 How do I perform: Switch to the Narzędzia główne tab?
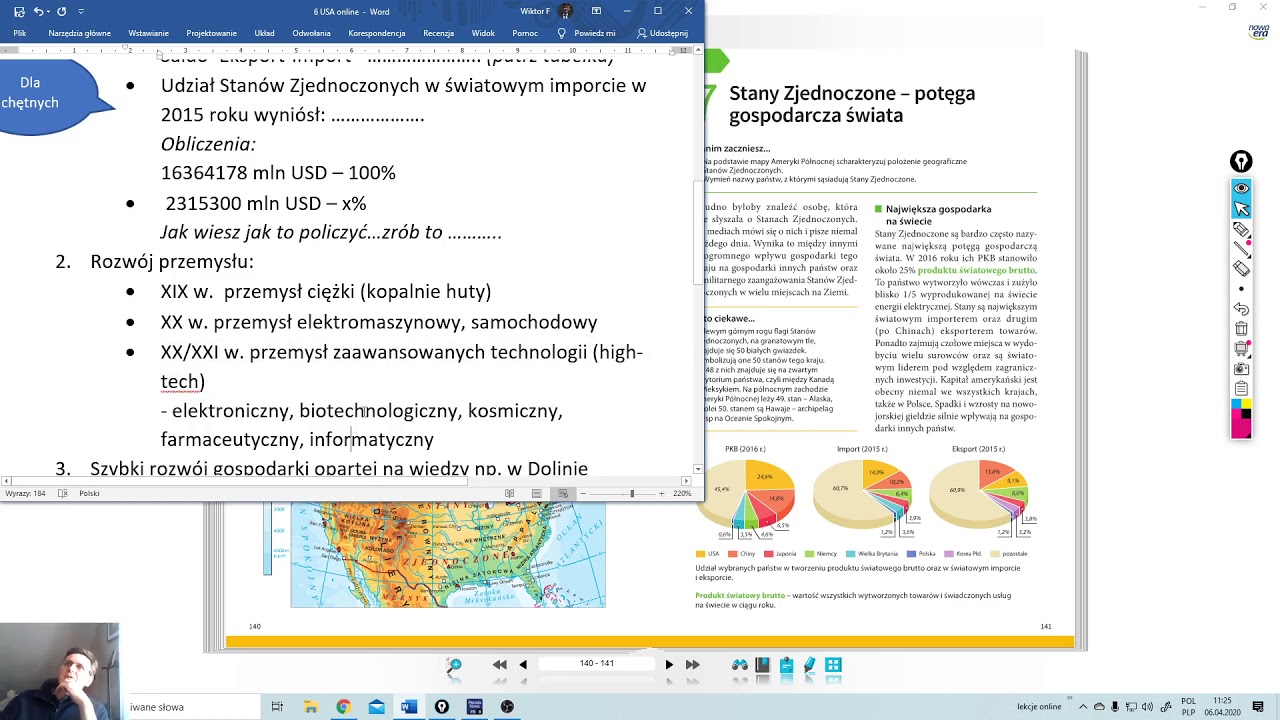pyautogui.click(x=80, y=33)
